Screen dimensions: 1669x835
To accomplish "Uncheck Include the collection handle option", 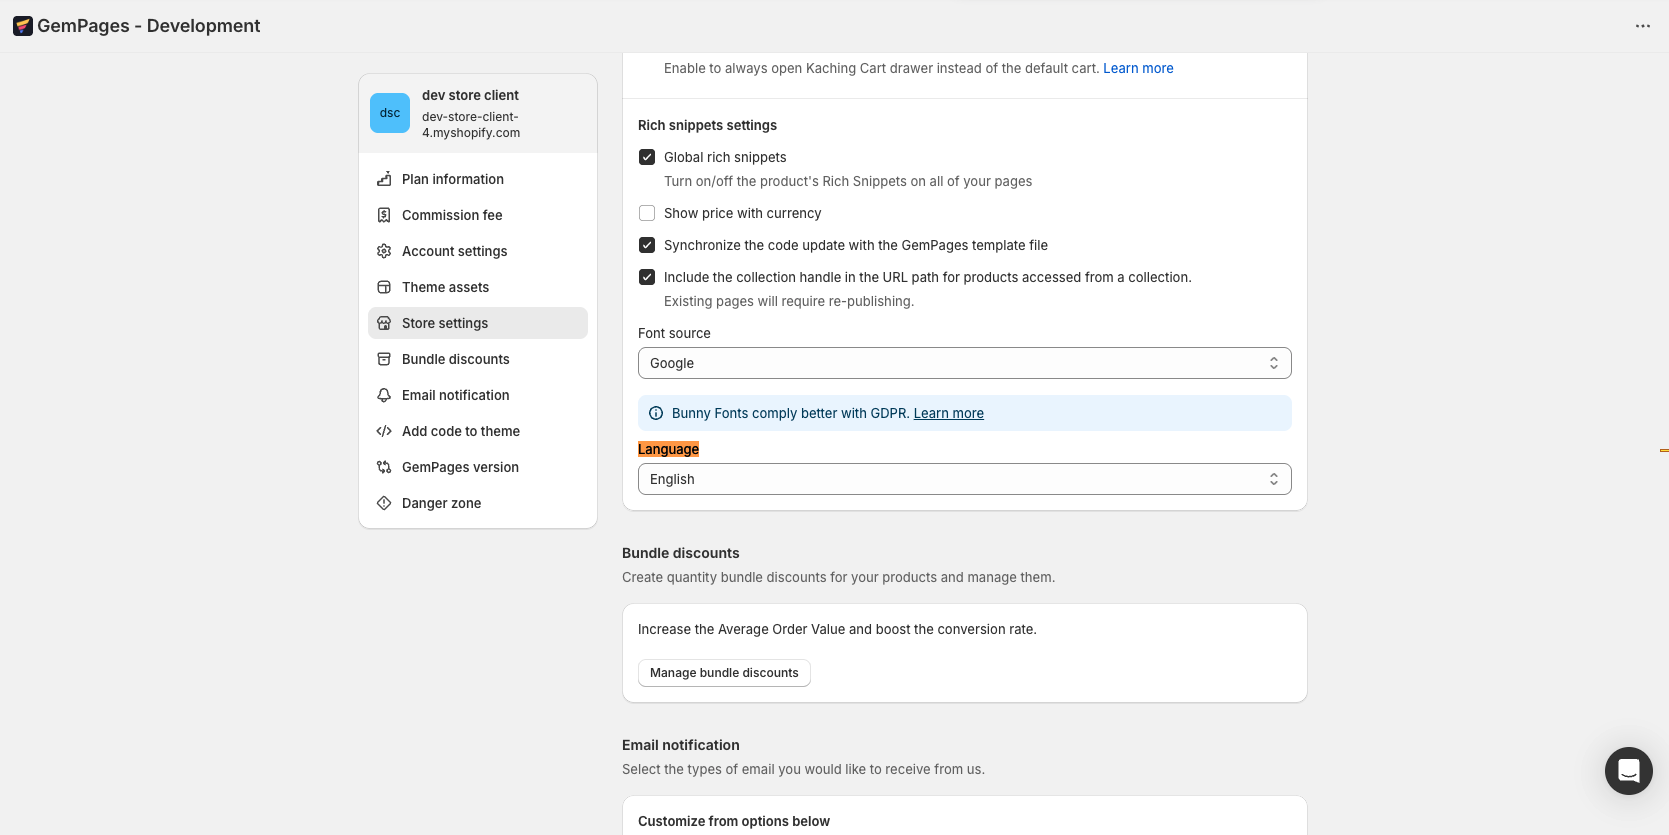I will click(647, 277).
